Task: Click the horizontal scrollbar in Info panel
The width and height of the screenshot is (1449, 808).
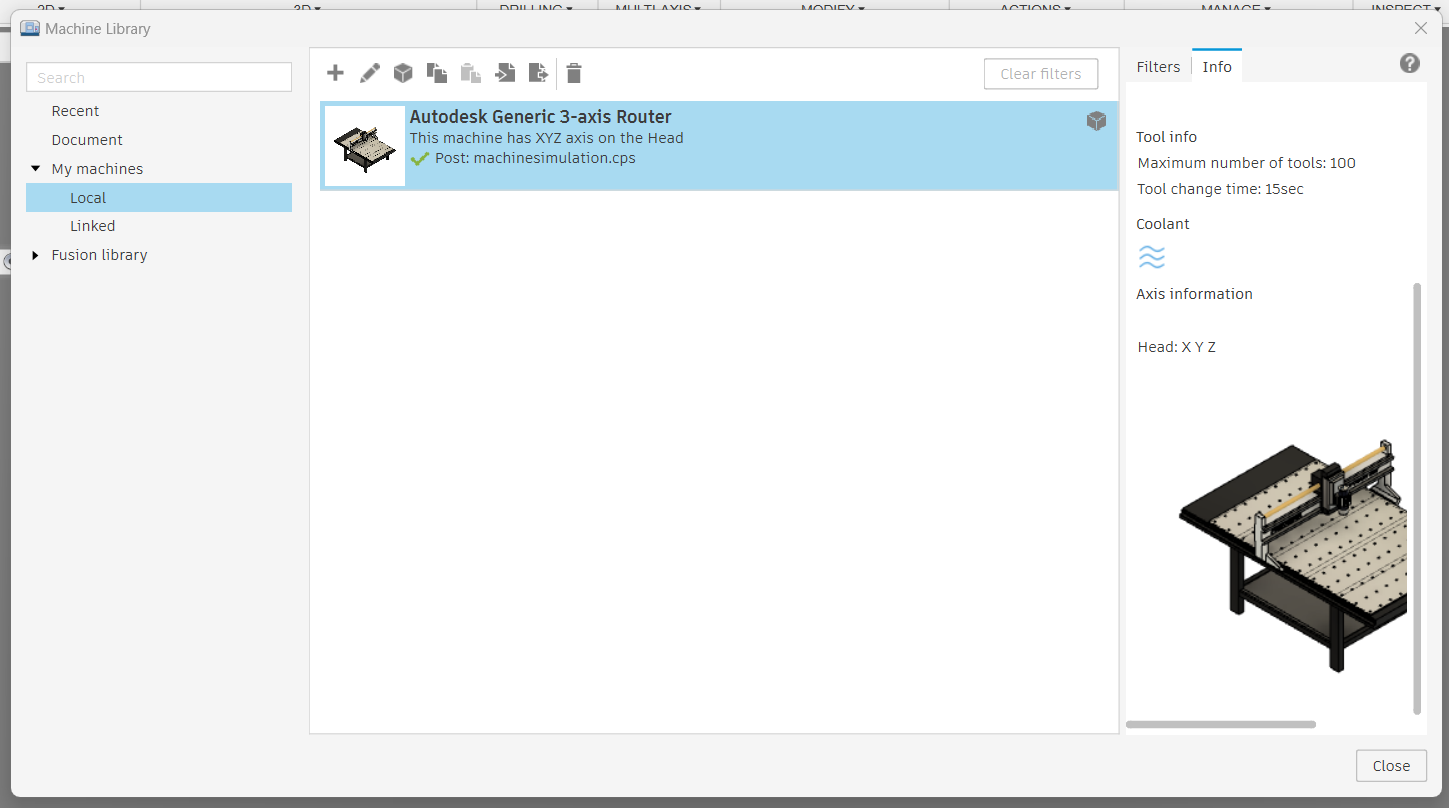Action: [x=1221, y=724]
